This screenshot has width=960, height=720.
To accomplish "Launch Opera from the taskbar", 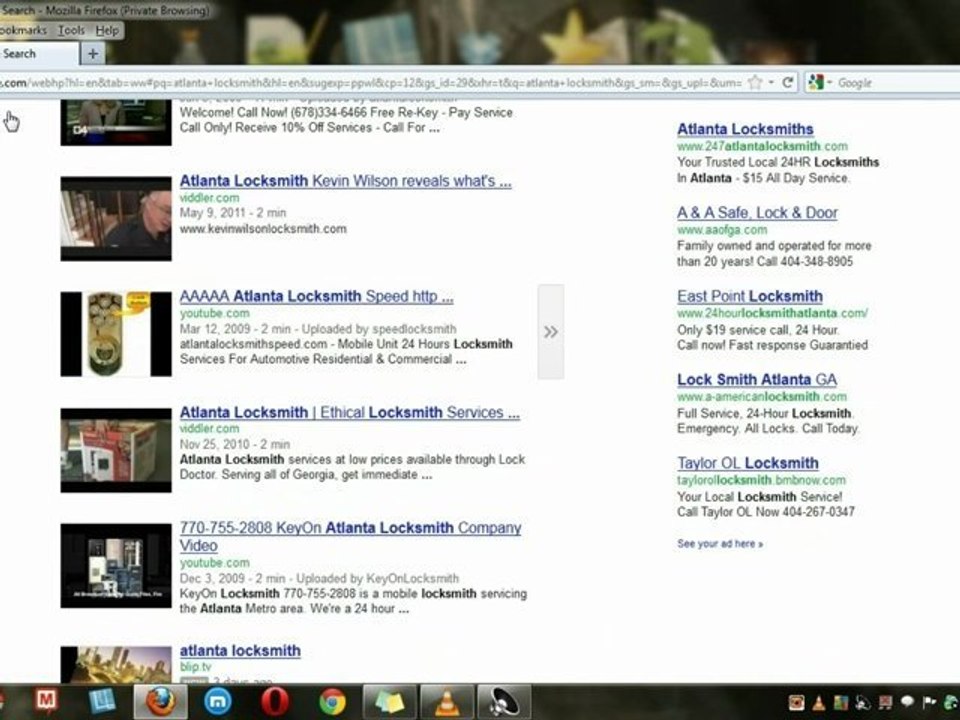I will [275, 702].
